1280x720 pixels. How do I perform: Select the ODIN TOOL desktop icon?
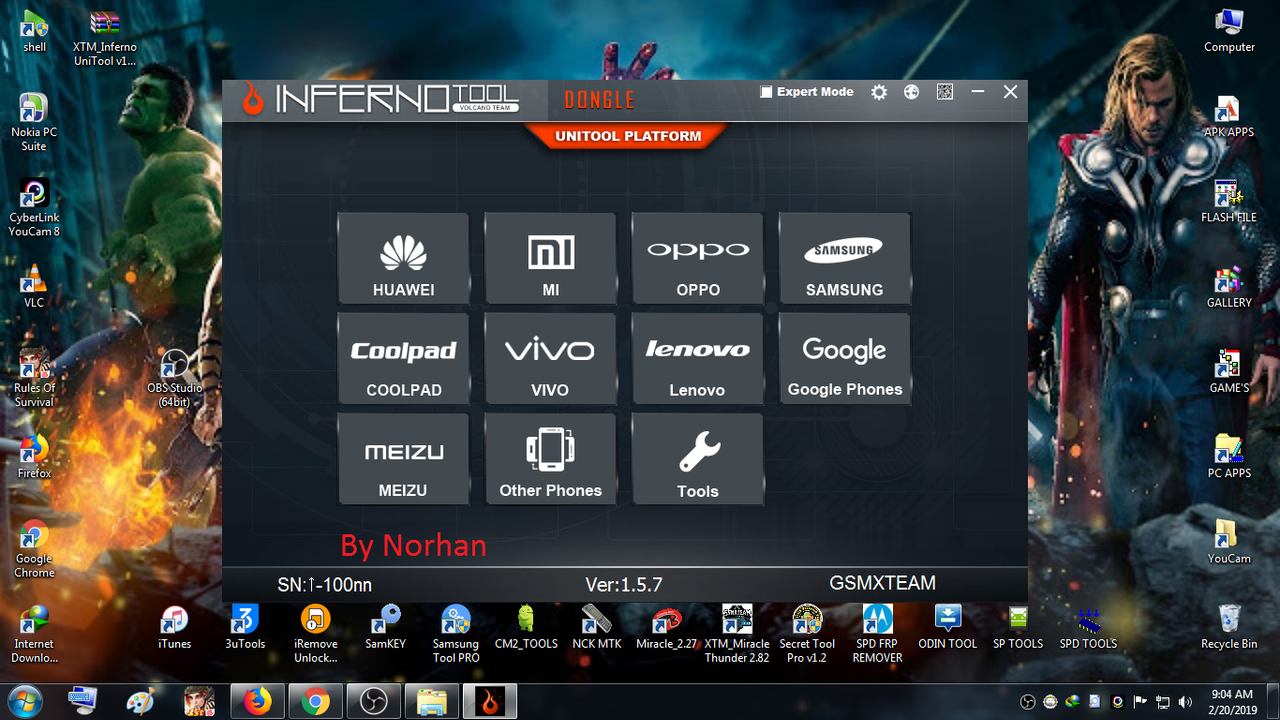948,627
